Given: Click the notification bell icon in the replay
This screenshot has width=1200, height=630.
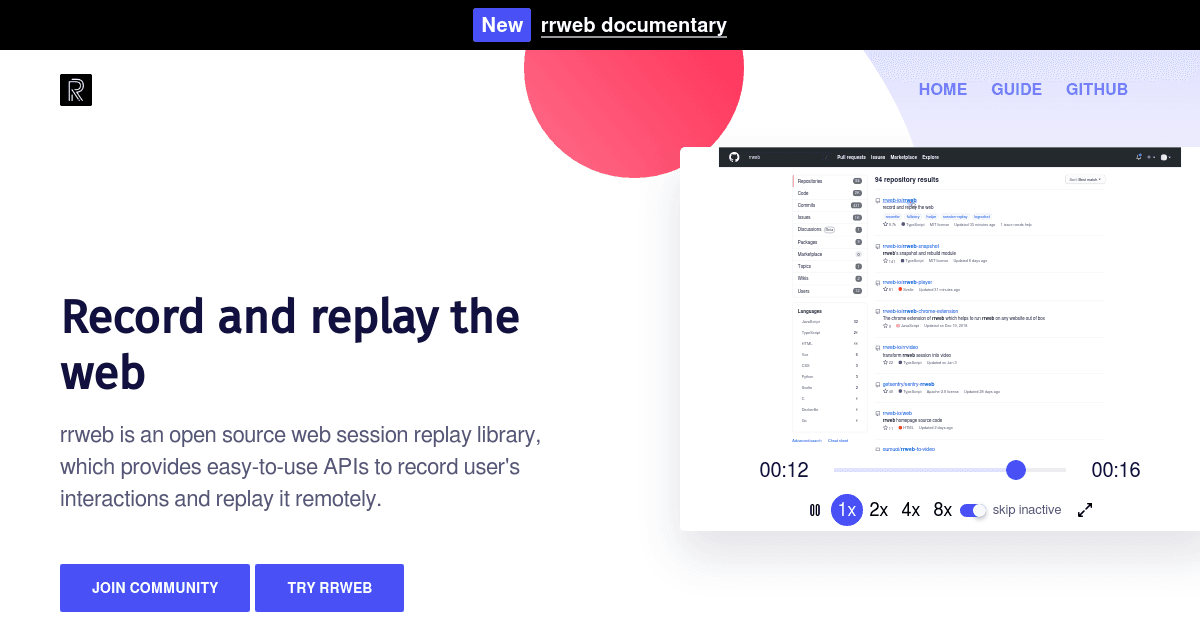Looking at the screenshot, I should (1138, 156).
